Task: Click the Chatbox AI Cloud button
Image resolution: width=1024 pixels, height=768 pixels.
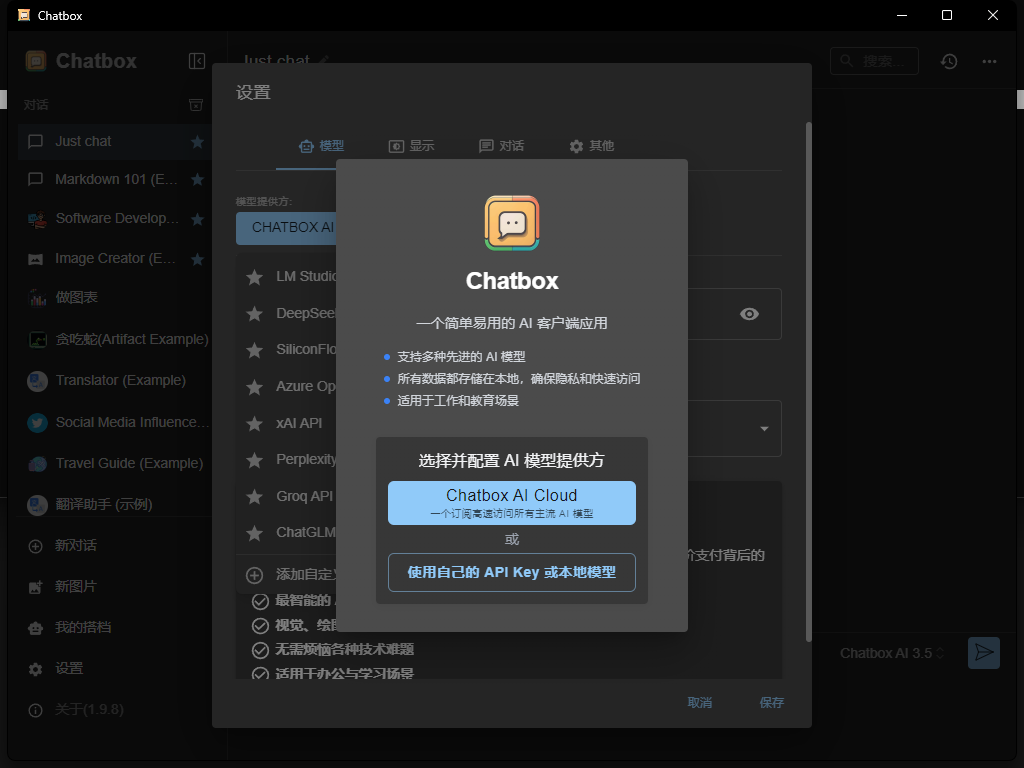Action: click(511, 503)
